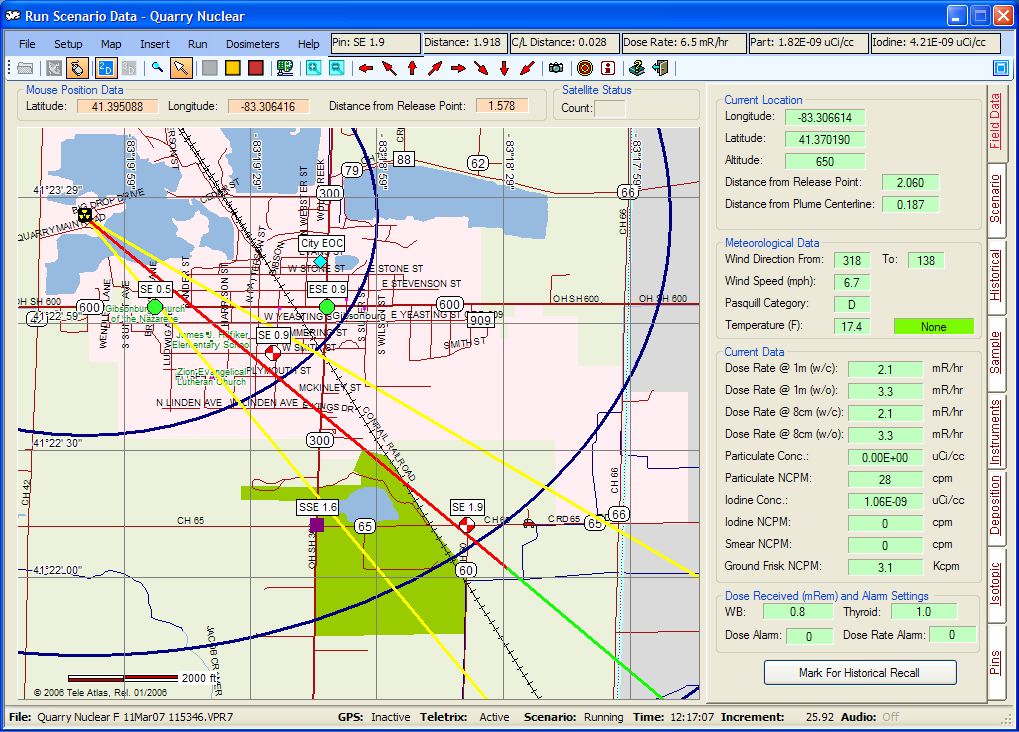The height and width of the screenshot is (732, 1019).
Task: Pan map northeast with diagonal arrow
Action: 435,68
